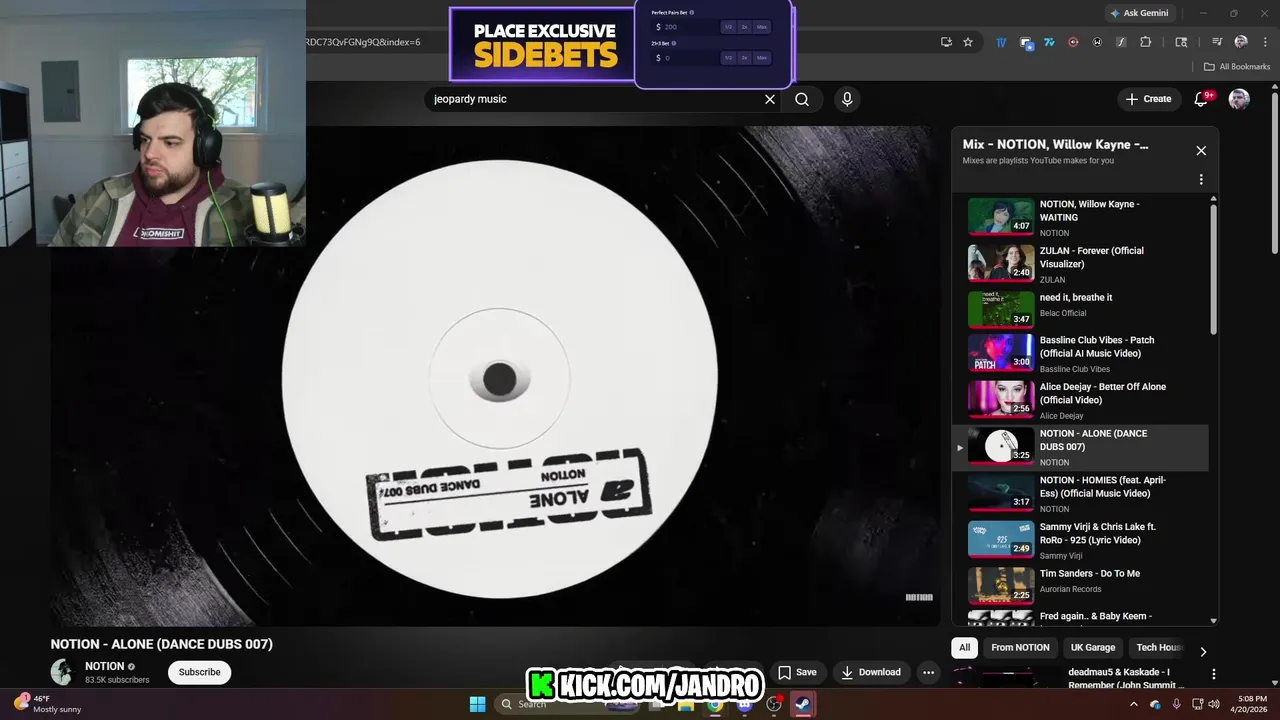Image resolution: width=1280 pixels, height=720 pixels.
Task: Select the UK Garage chip
Action: [1093, 647]
